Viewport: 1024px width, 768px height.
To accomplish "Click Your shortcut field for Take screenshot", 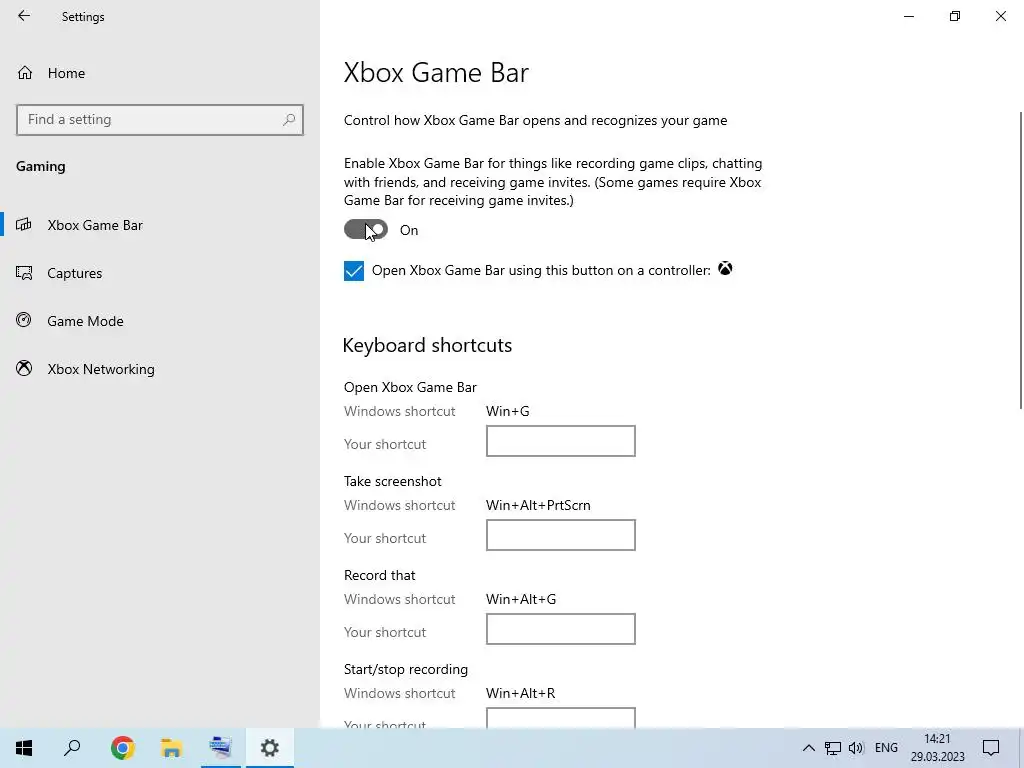I will [560, 535].
